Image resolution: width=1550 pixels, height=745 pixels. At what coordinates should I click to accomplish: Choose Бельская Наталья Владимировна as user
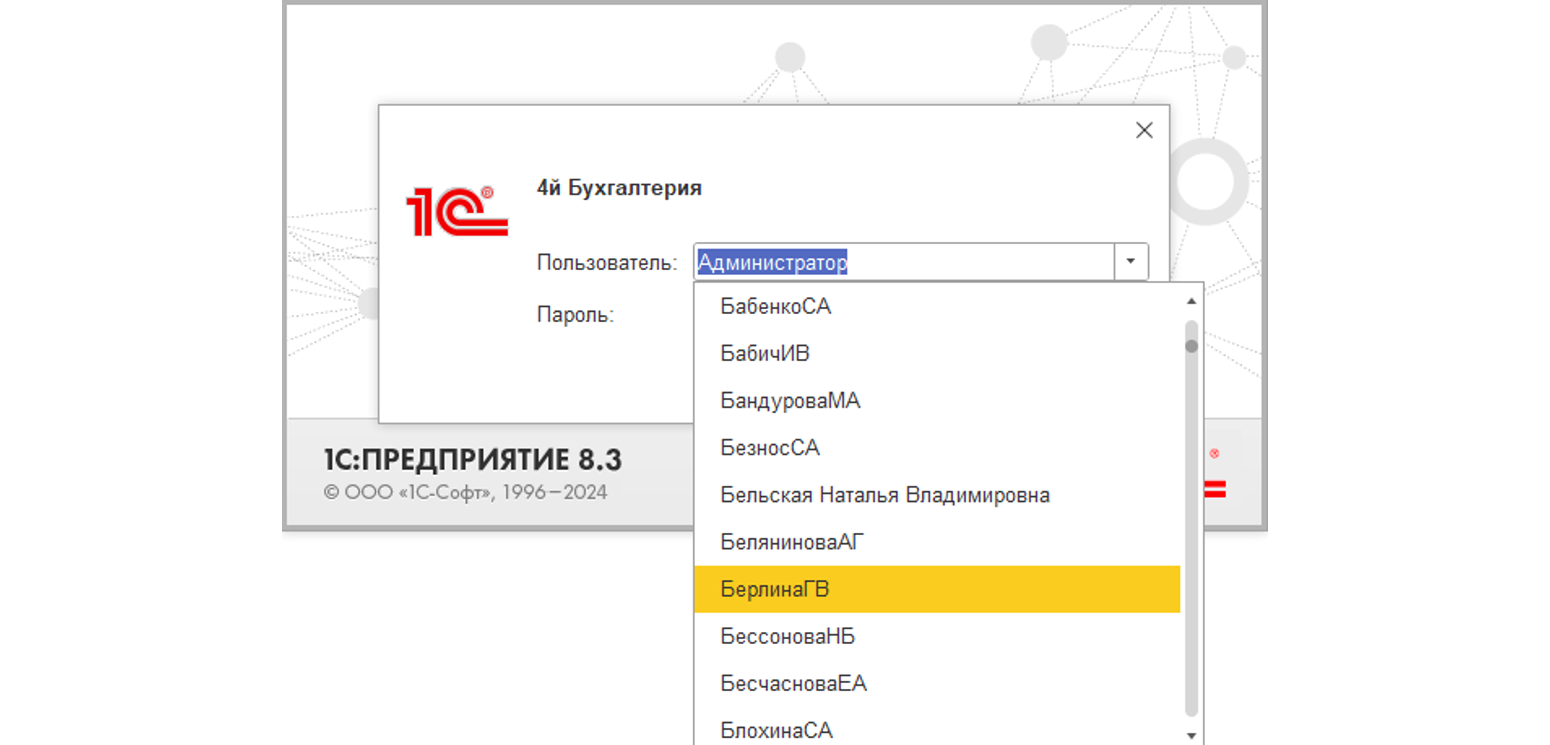click(x=885, y=495)
